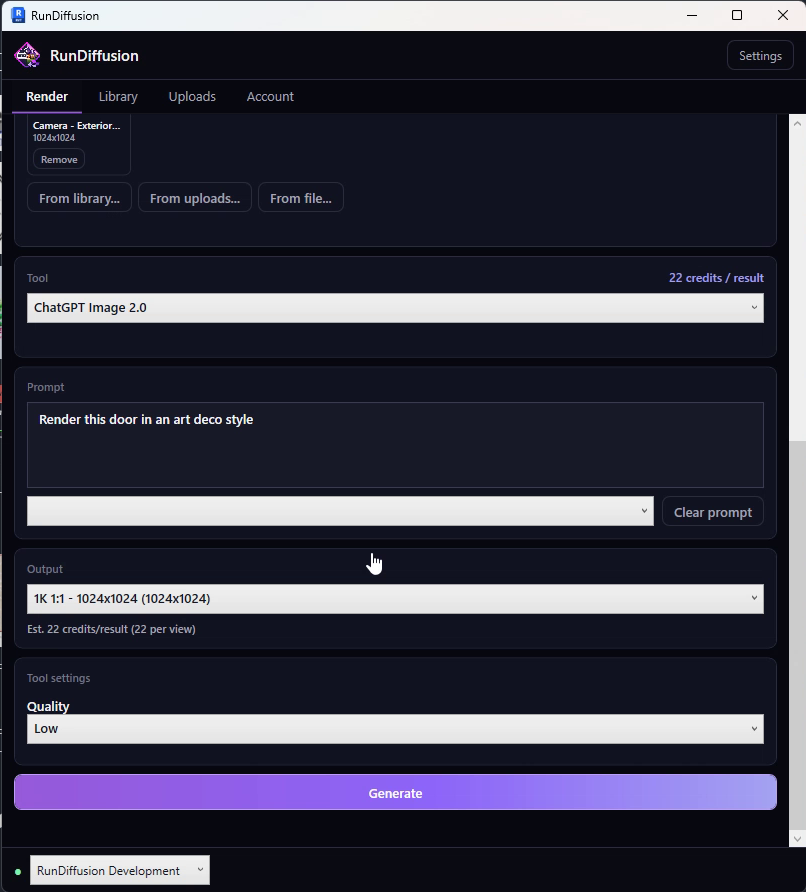Click the vertical scrollbar thumb
The width and height of the screenshot is (806, 892).
click(x=797, y=635)
